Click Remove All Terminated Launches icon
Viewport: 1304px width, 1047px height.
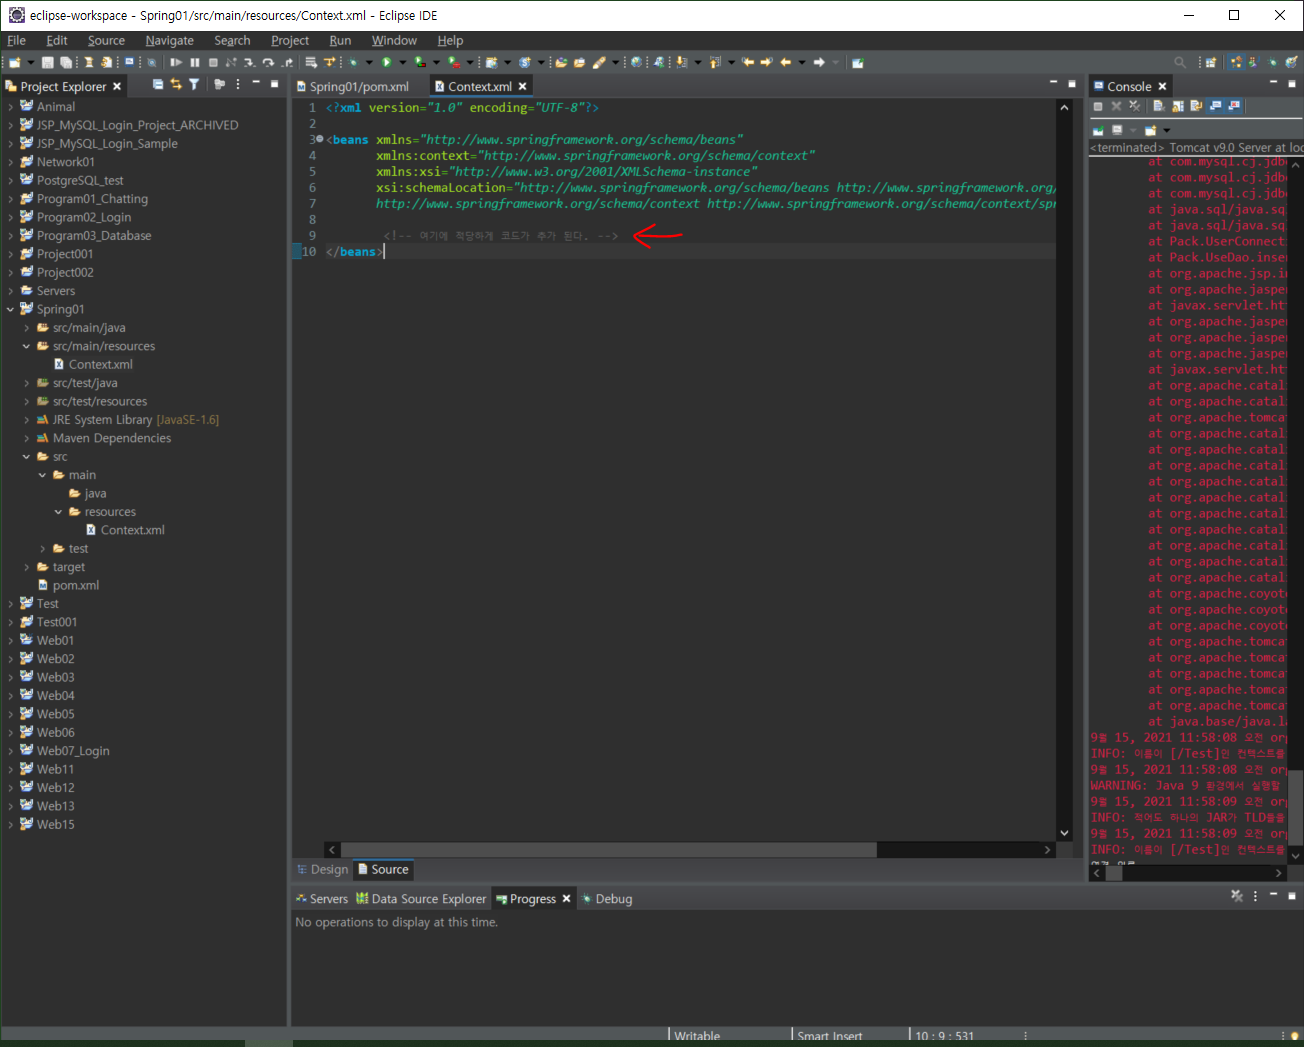1135,106
